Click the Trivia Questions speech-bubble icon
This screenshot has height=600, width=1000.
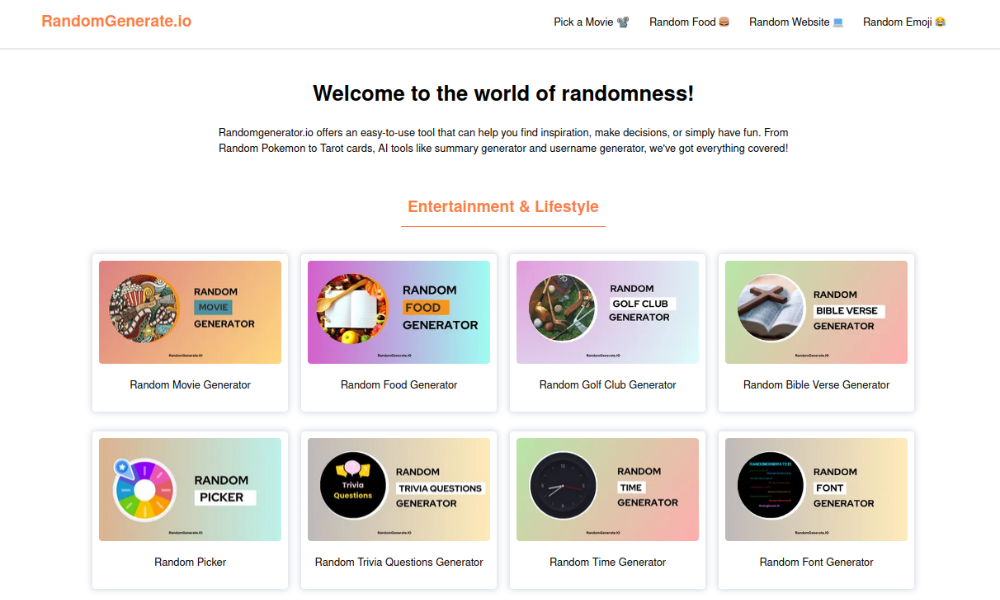tap(353, 487)
